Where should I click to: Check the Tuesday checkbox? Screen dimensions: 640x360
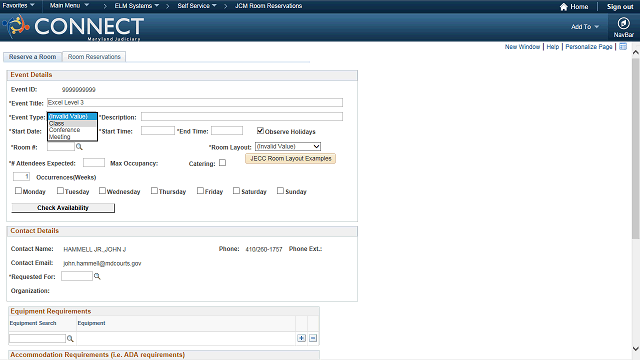60,191
